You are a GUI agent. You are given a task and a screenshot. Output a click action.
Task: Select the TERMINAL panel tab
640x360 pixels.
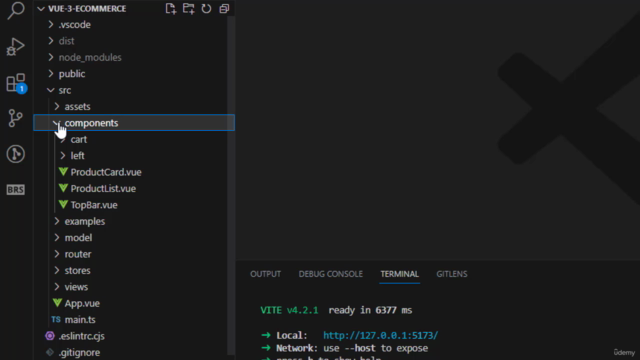pyautogui.click(x=400, y=274)
